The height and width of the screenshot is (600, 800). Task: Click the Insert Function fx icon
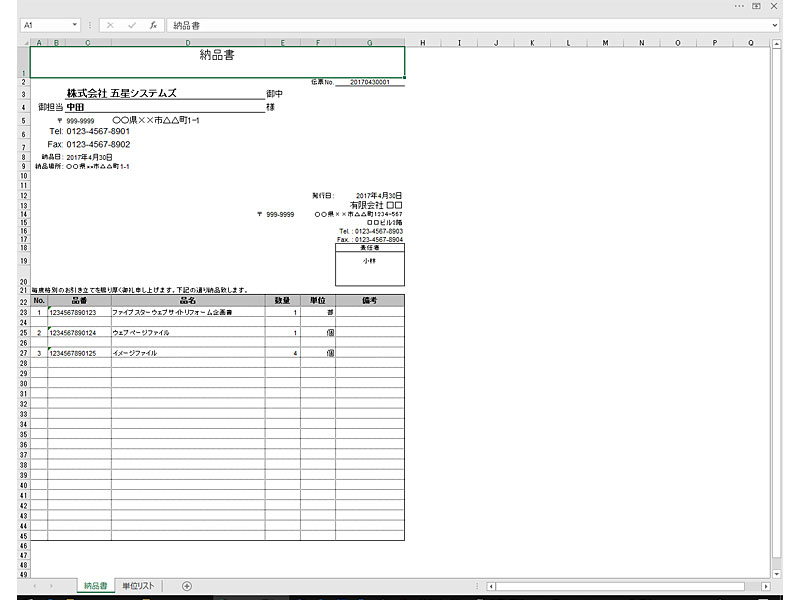point(153,24)
